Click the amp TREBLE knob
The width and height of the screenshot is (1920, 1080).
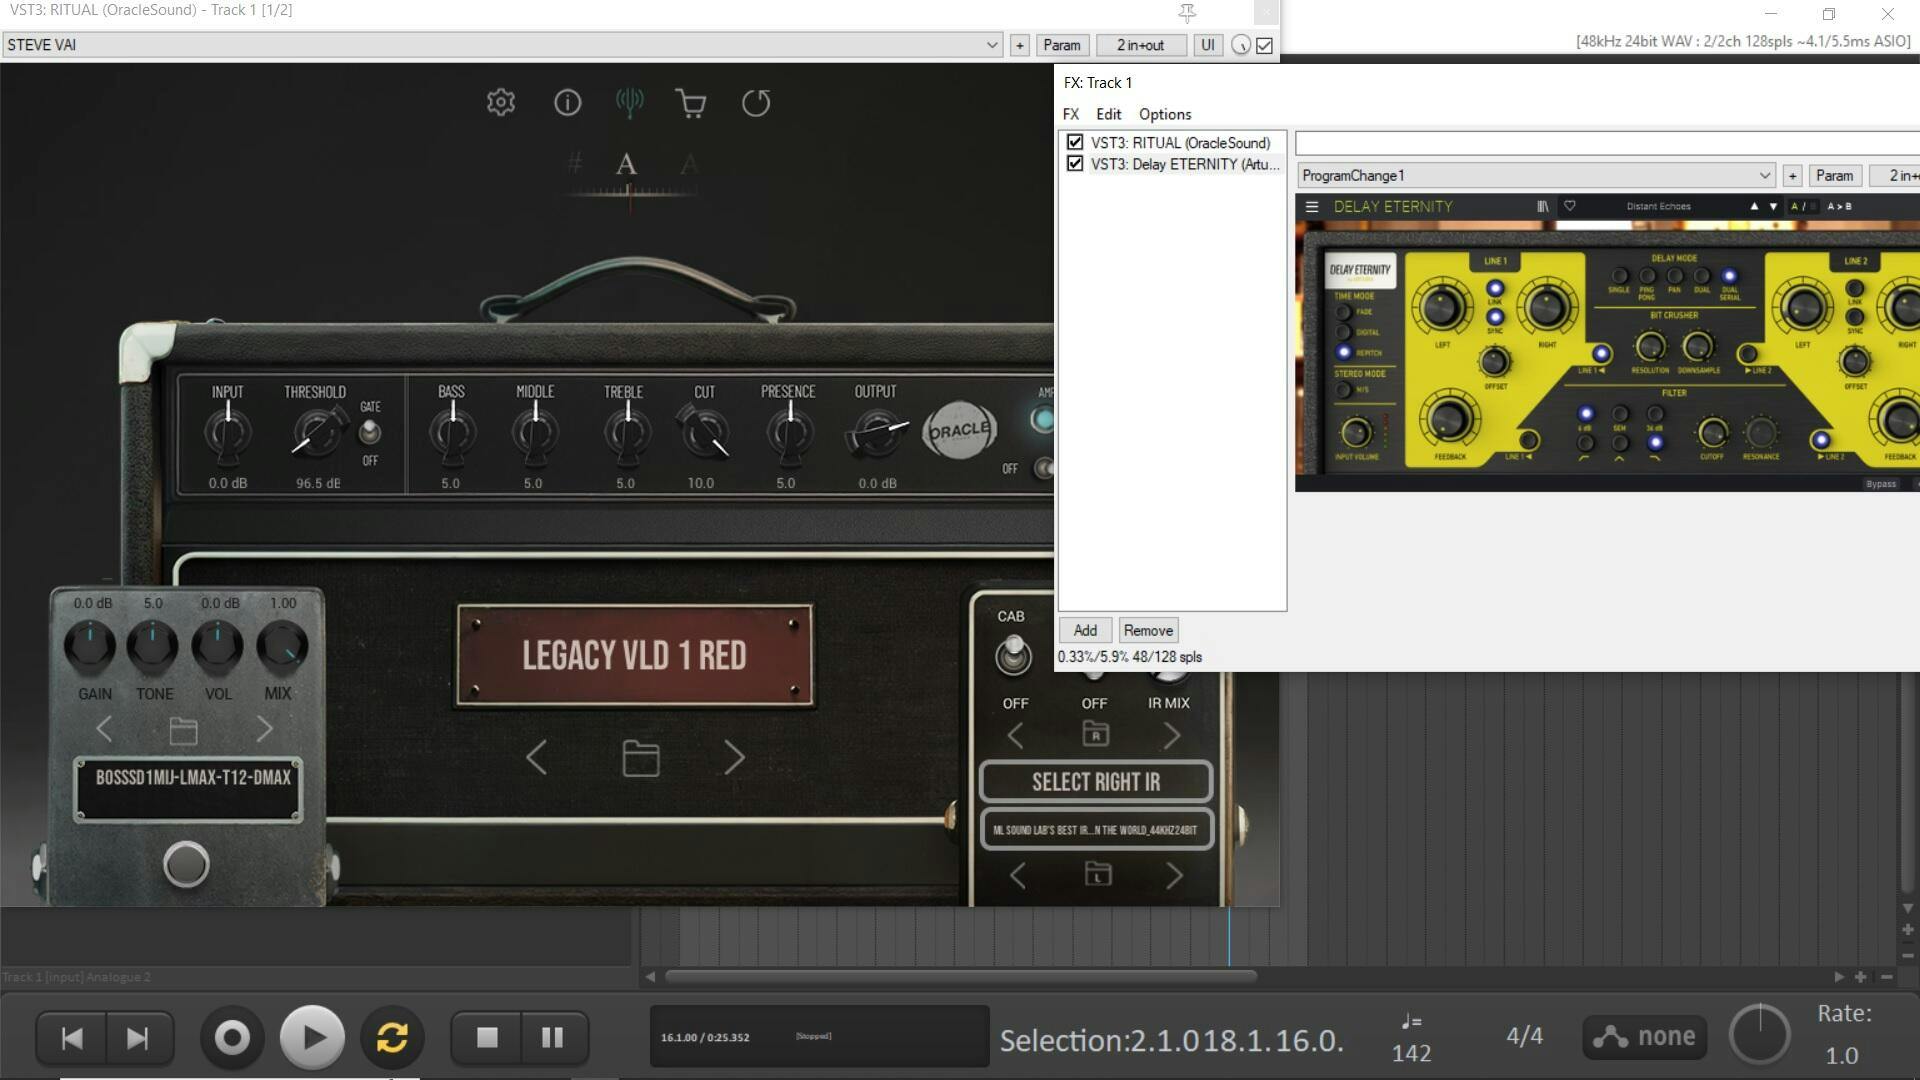(x=627, y=433)
